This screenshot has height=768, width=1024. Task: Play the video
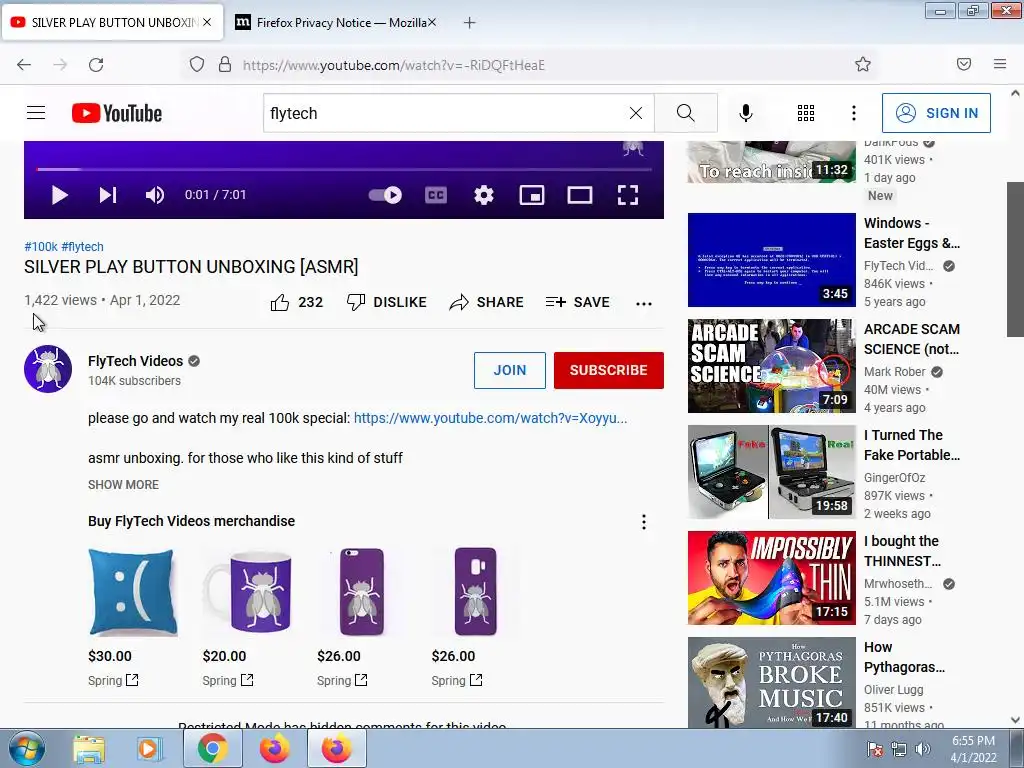pyautogui.click(x=59, y=195)
